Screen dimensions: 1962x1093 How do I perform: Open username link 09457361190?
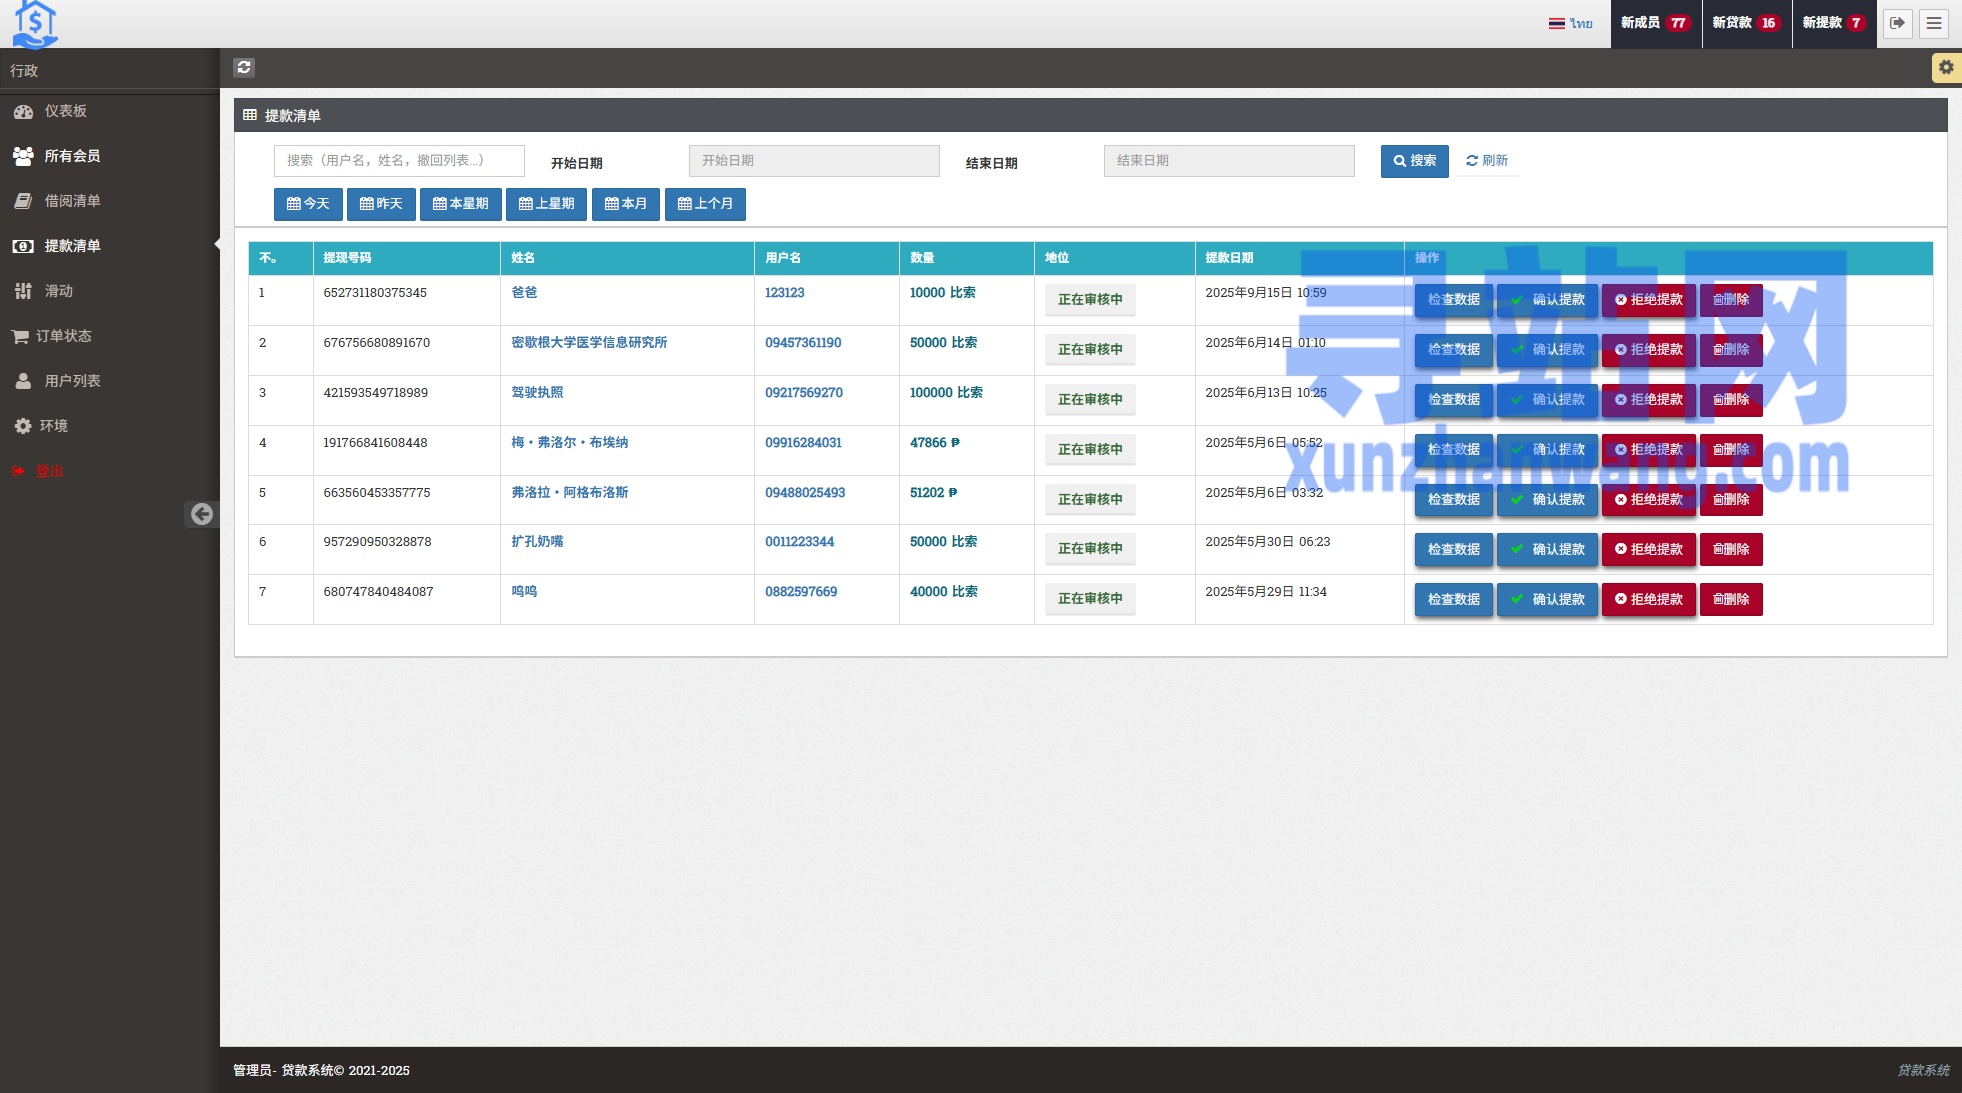tap(803, 343)
